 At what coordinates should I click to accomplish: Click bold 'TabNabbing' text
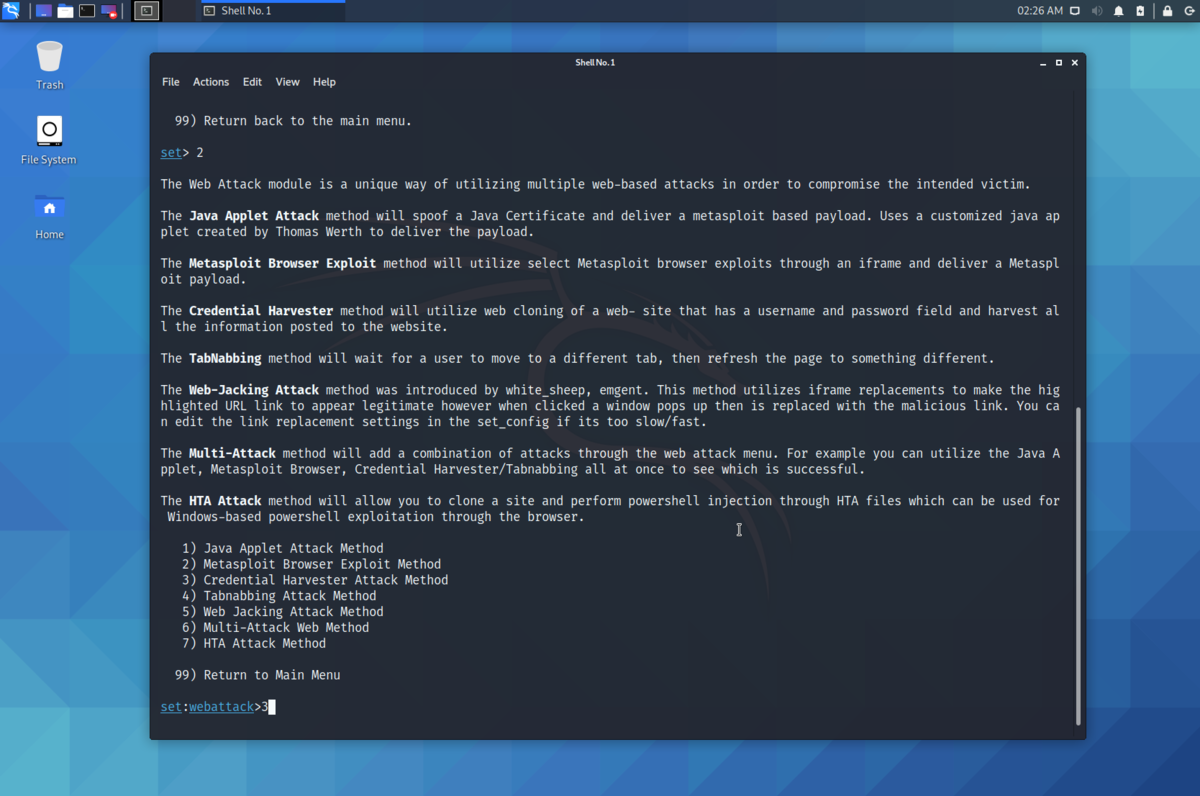tap(225, 358)
